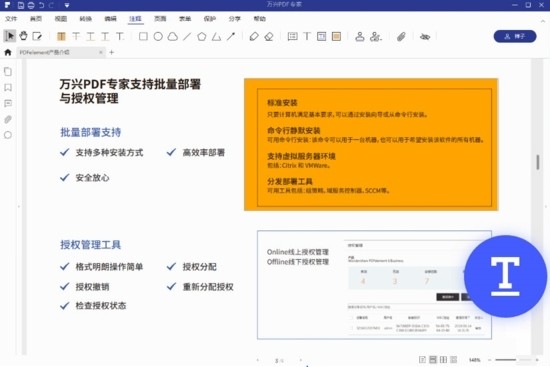
Task: Click the large blue text T button
Action: click(505, 276)
